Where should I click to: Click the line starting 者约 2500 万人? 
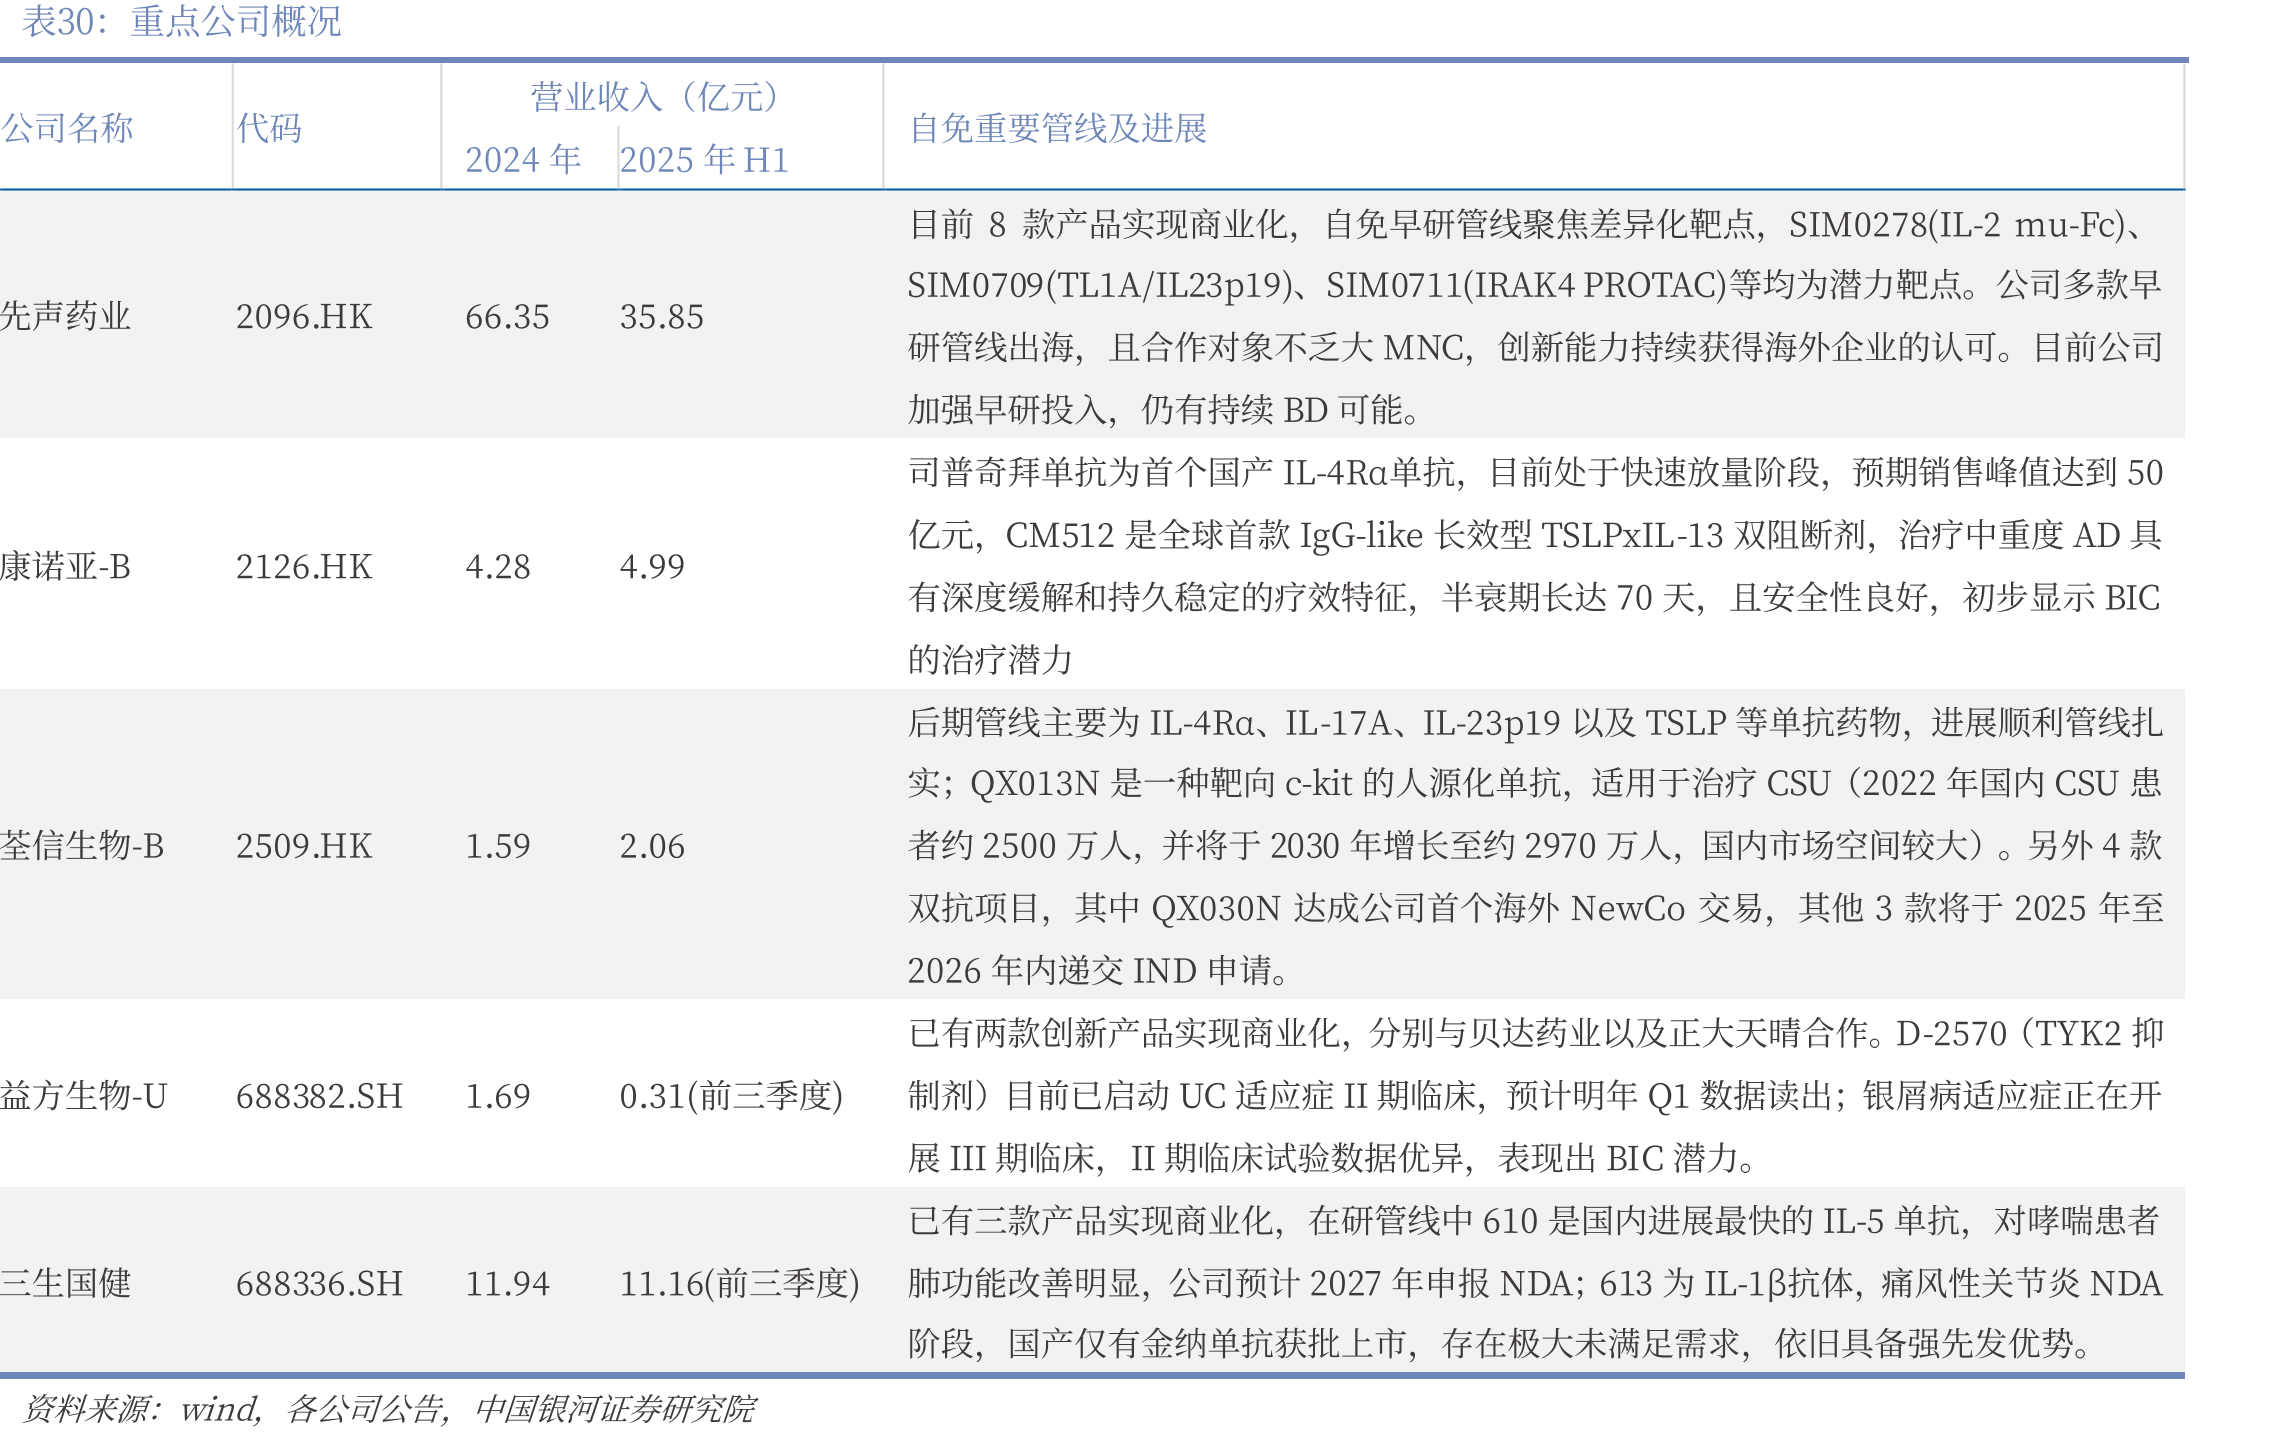pos(1535,845)
